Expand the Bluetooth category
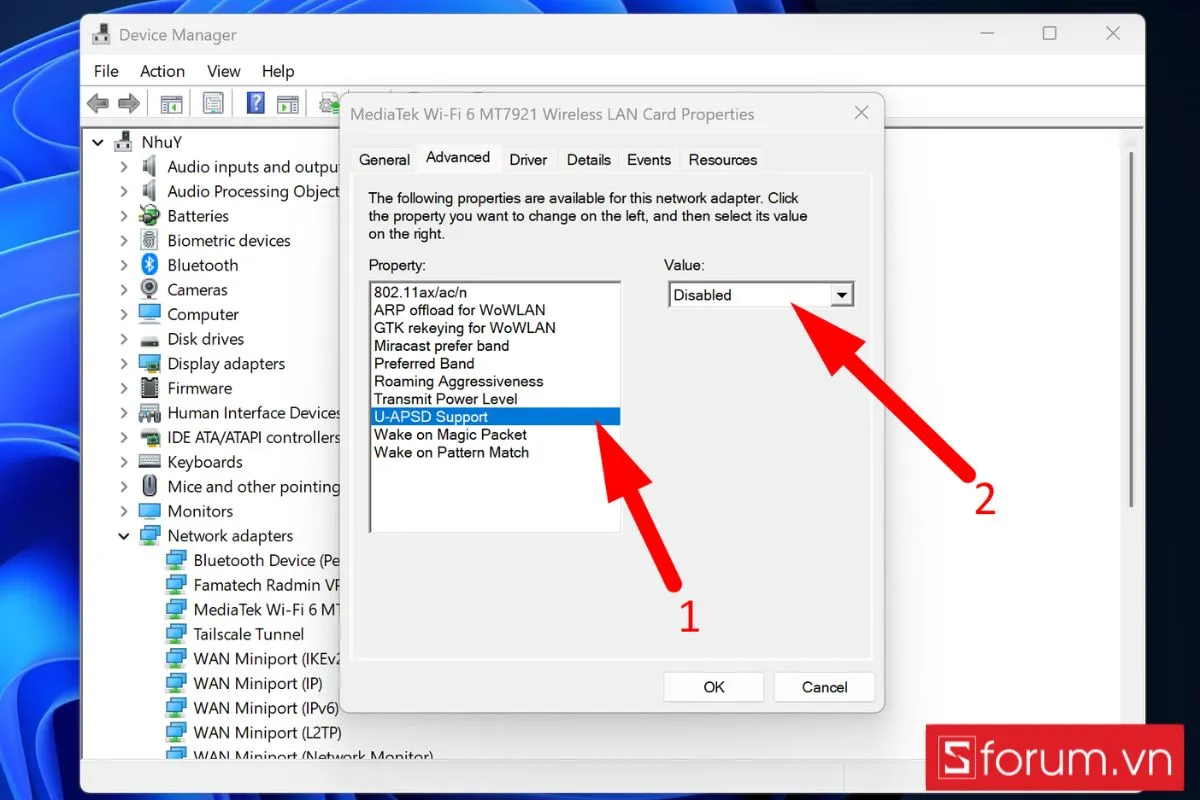The image size is (1200, 800). tap(124, 264)
